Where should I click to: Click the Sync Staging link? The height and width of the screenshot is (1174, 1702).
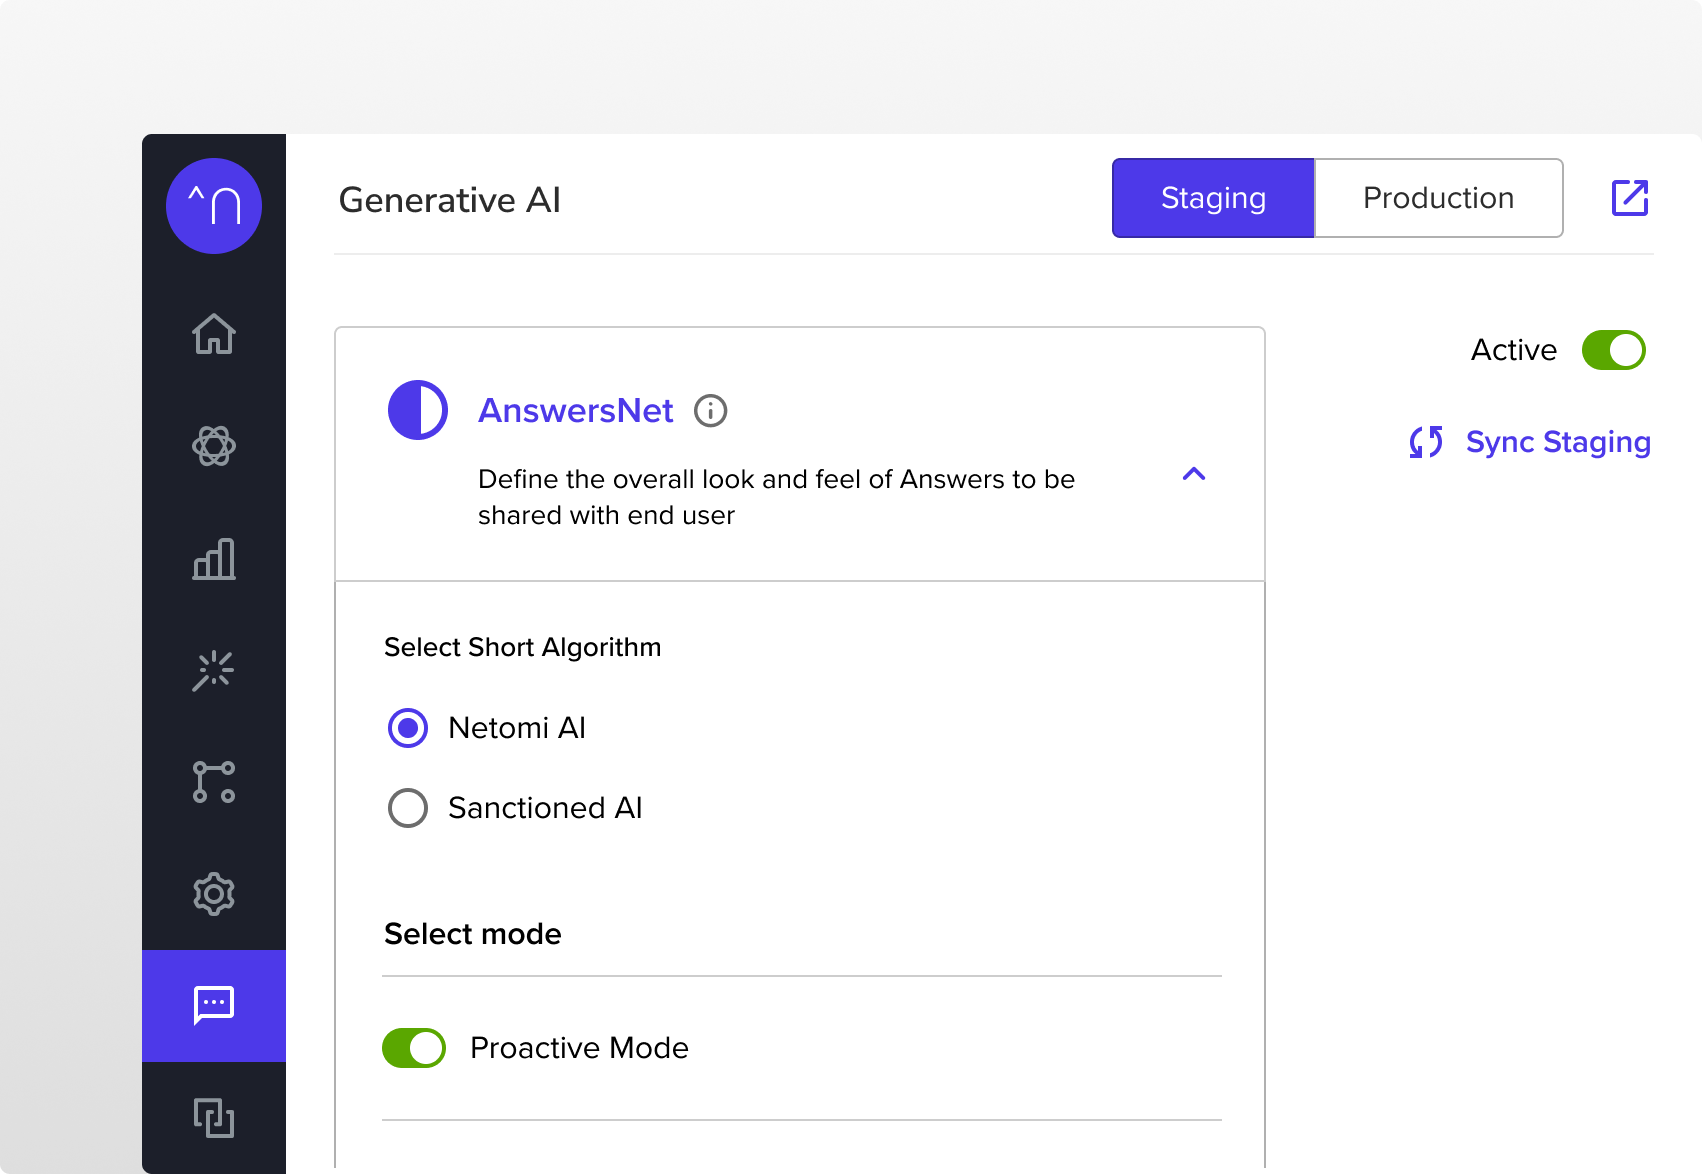pos(1558,442)
